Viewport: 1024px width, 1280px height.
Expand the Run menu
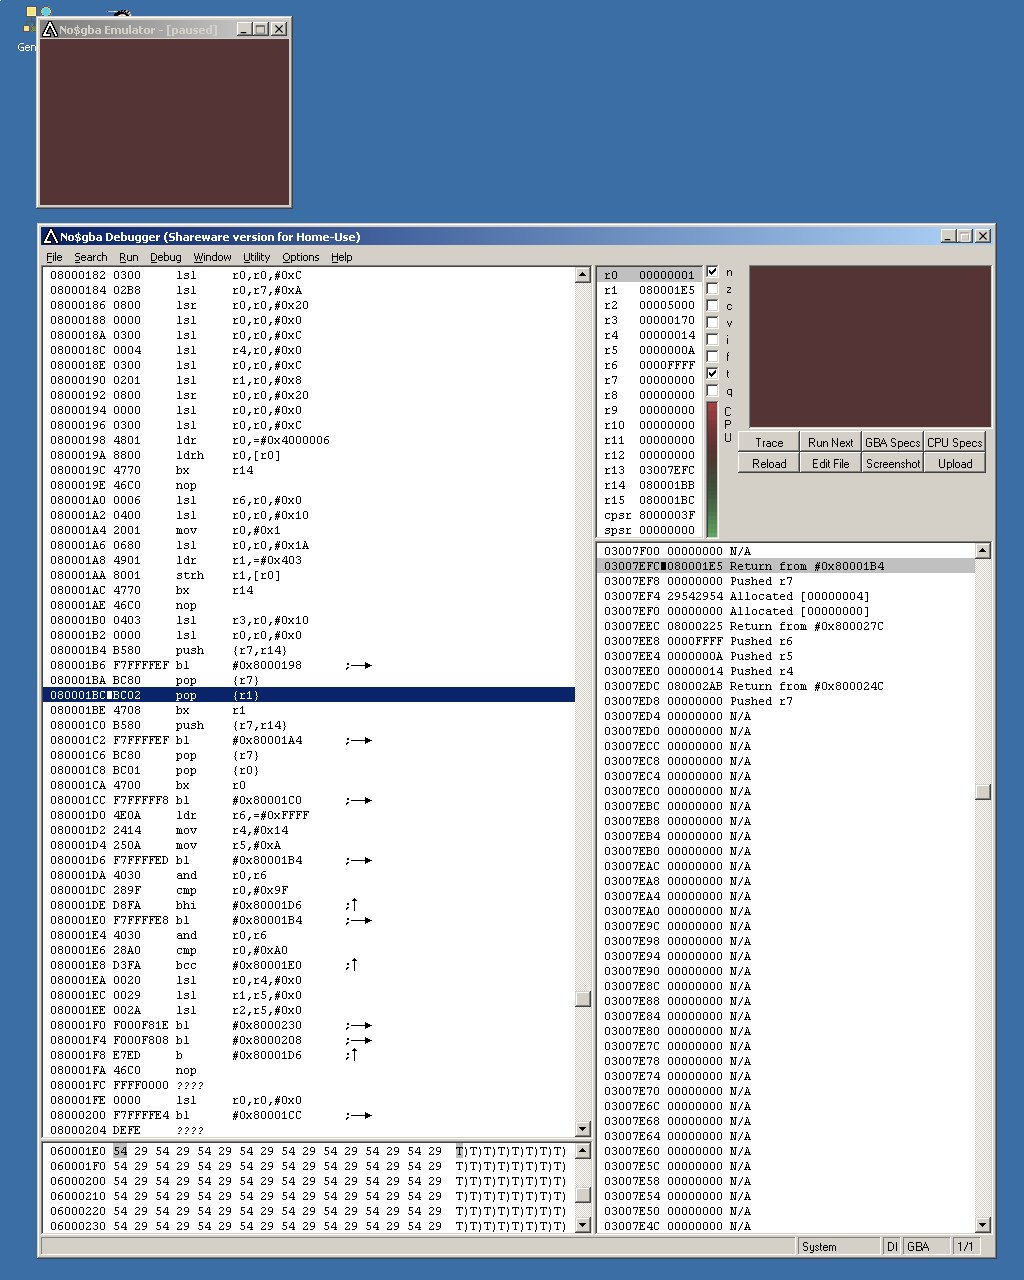pos(128,257)
